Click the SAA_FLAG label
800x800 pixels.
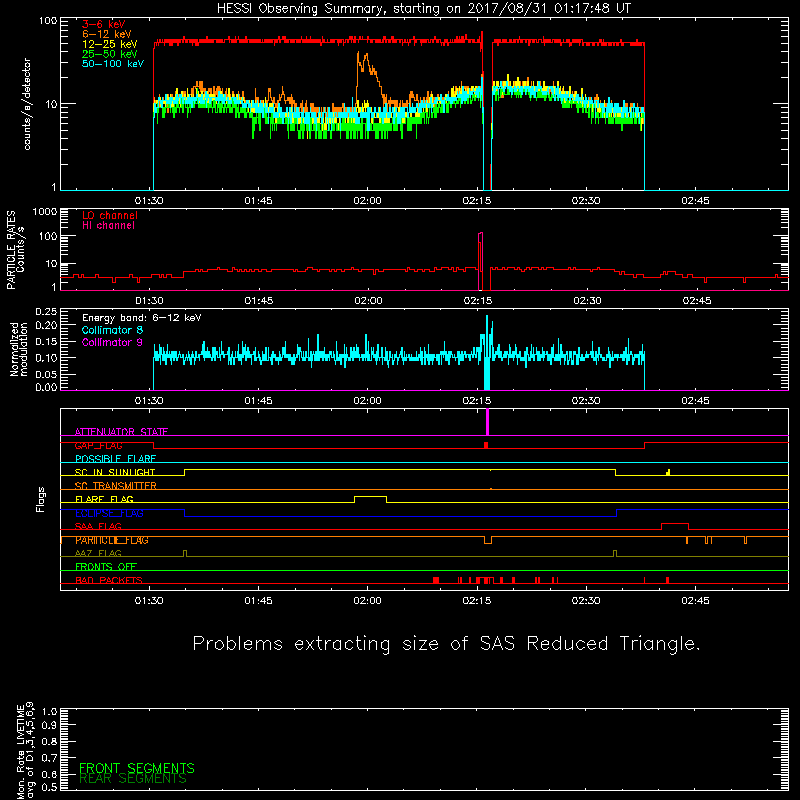(x=98, y=527)
